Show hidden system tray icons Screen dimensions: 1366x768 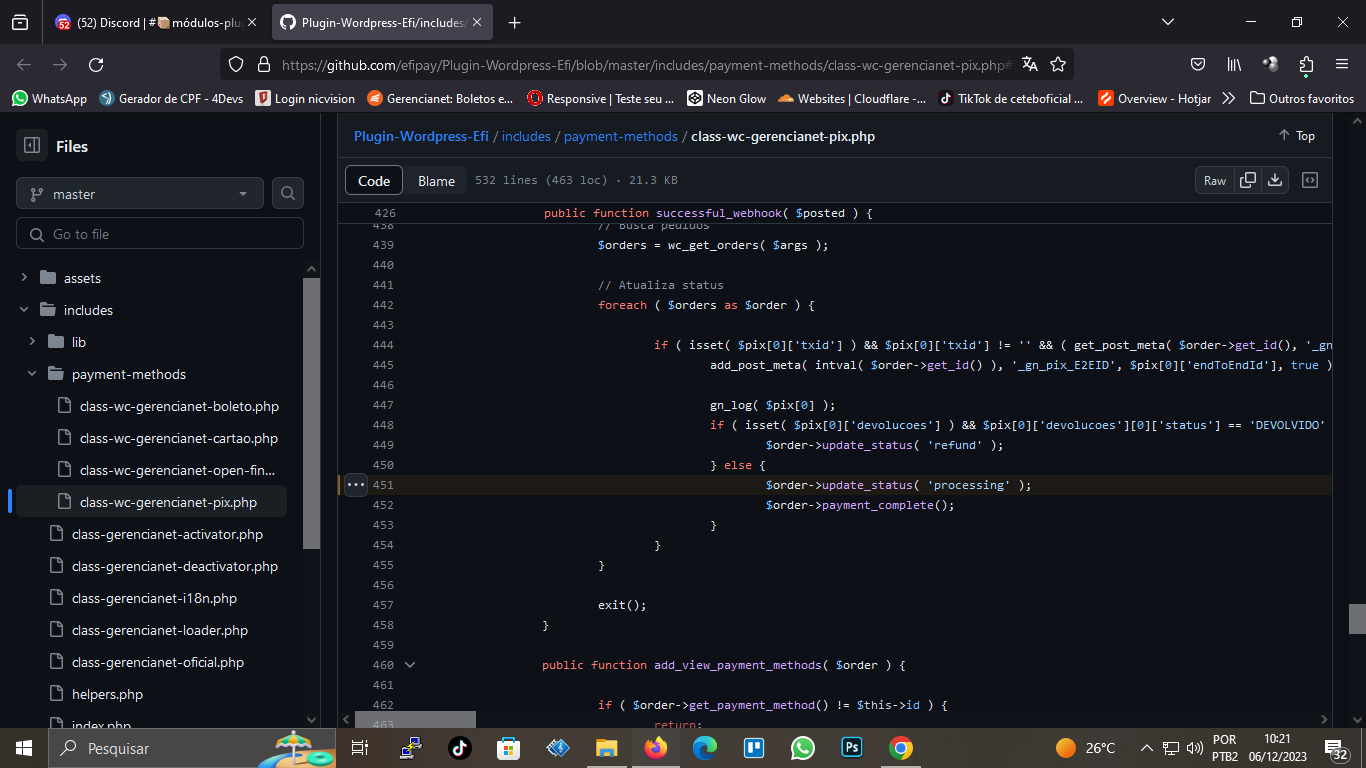click(x=1146, y=748)
